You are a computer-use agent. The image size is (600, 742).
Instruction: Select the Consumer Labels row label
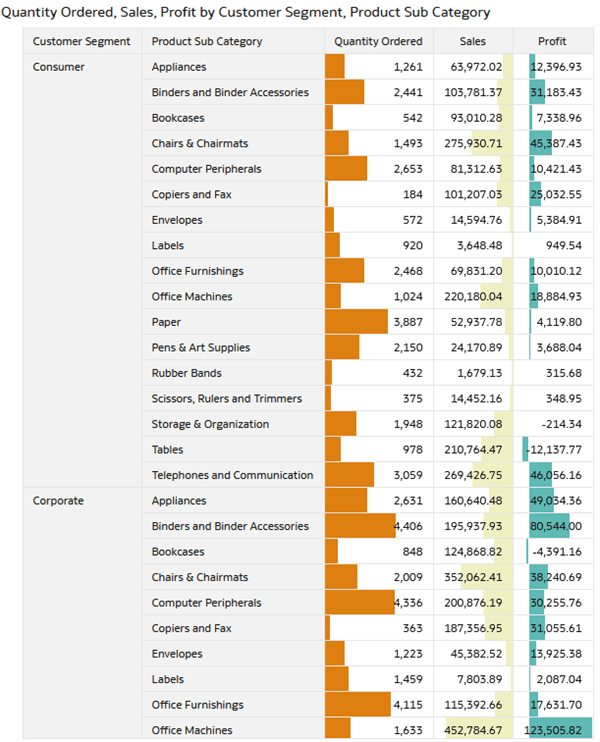168,246
